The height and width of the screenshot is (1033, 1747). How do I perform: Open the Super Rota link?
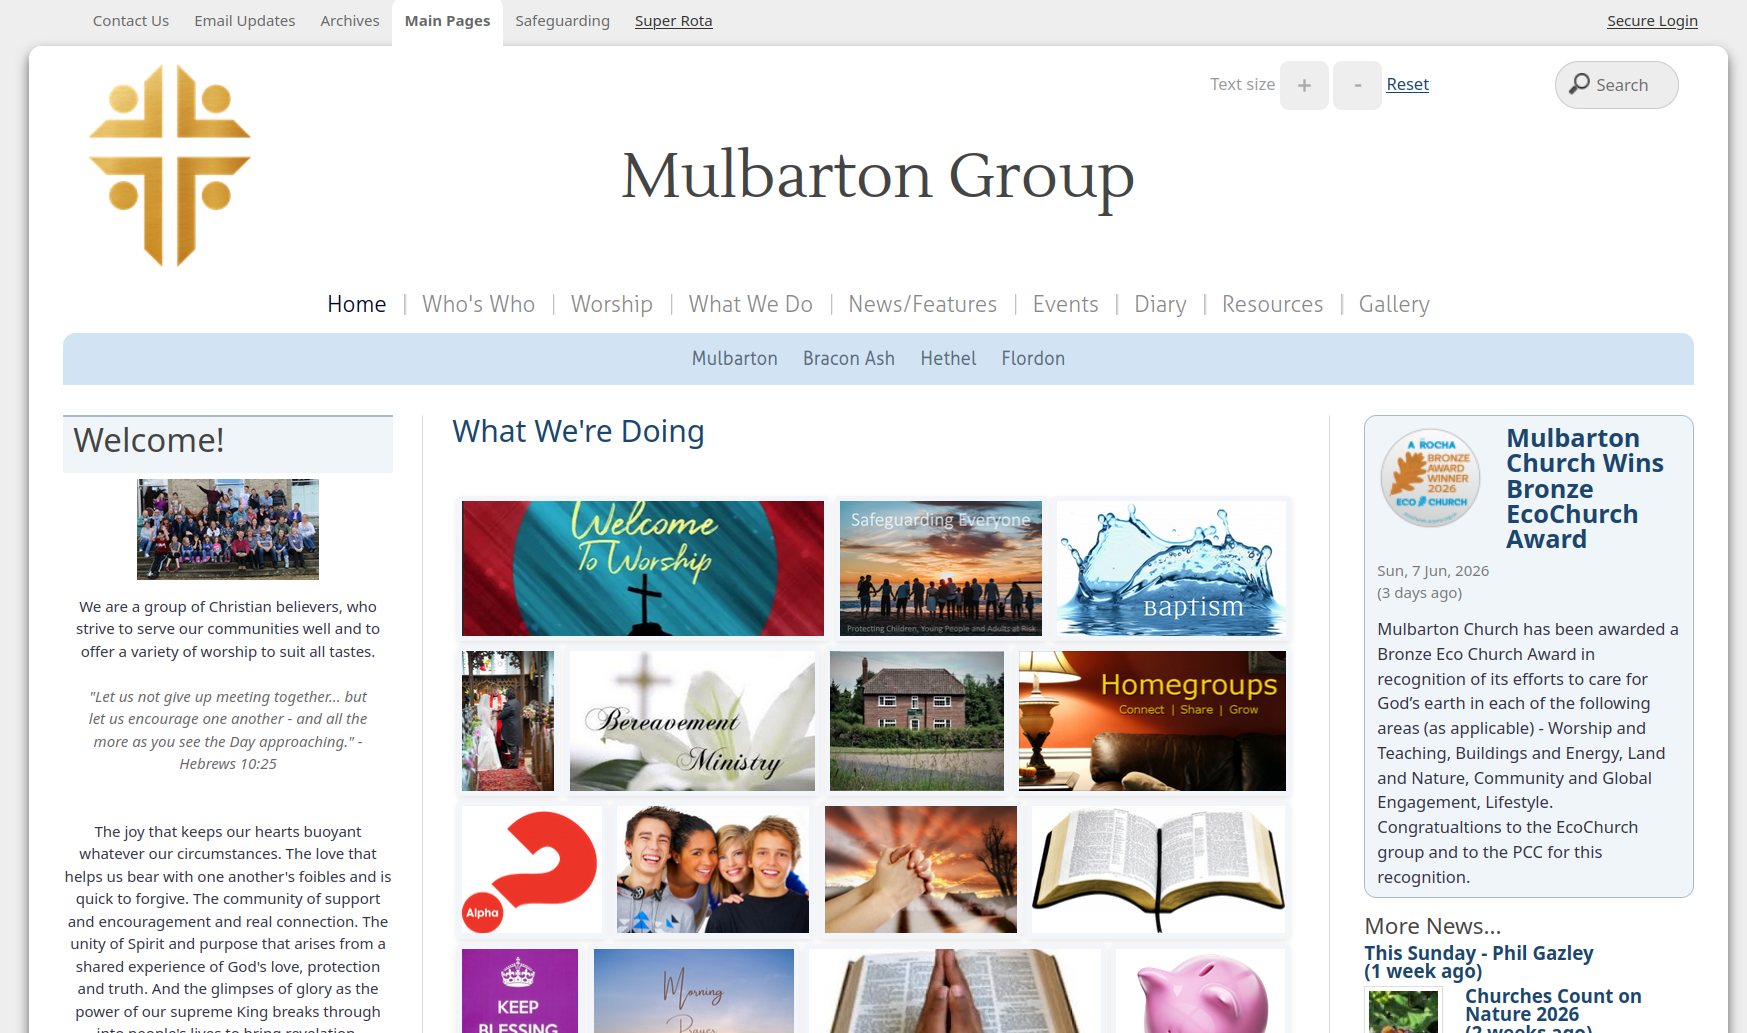pyautogui.click(x=673, y=21)
